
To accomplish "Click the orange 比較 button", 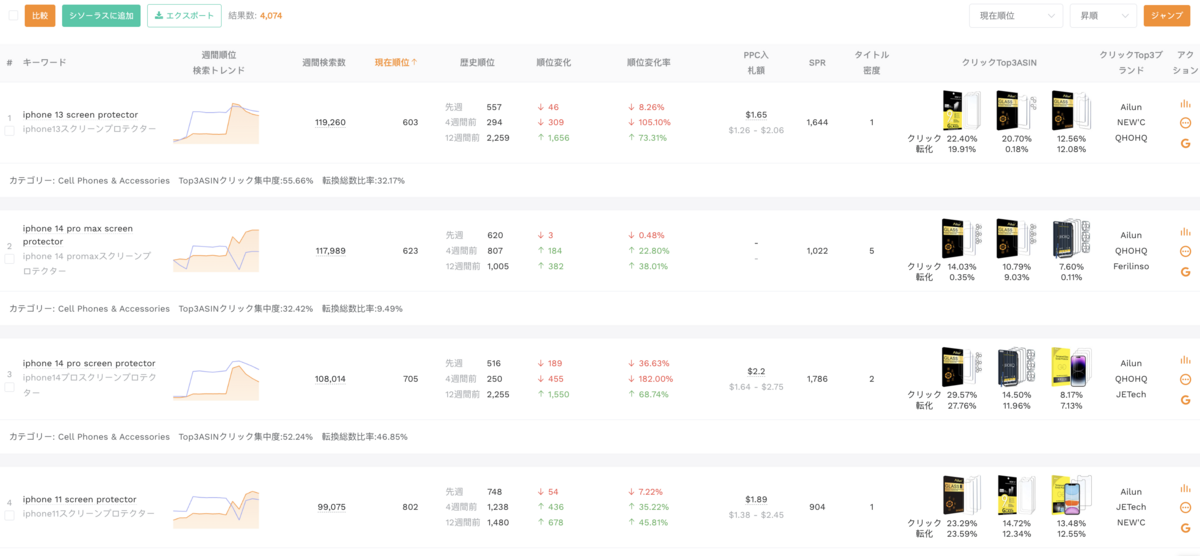I will [40, 15].
